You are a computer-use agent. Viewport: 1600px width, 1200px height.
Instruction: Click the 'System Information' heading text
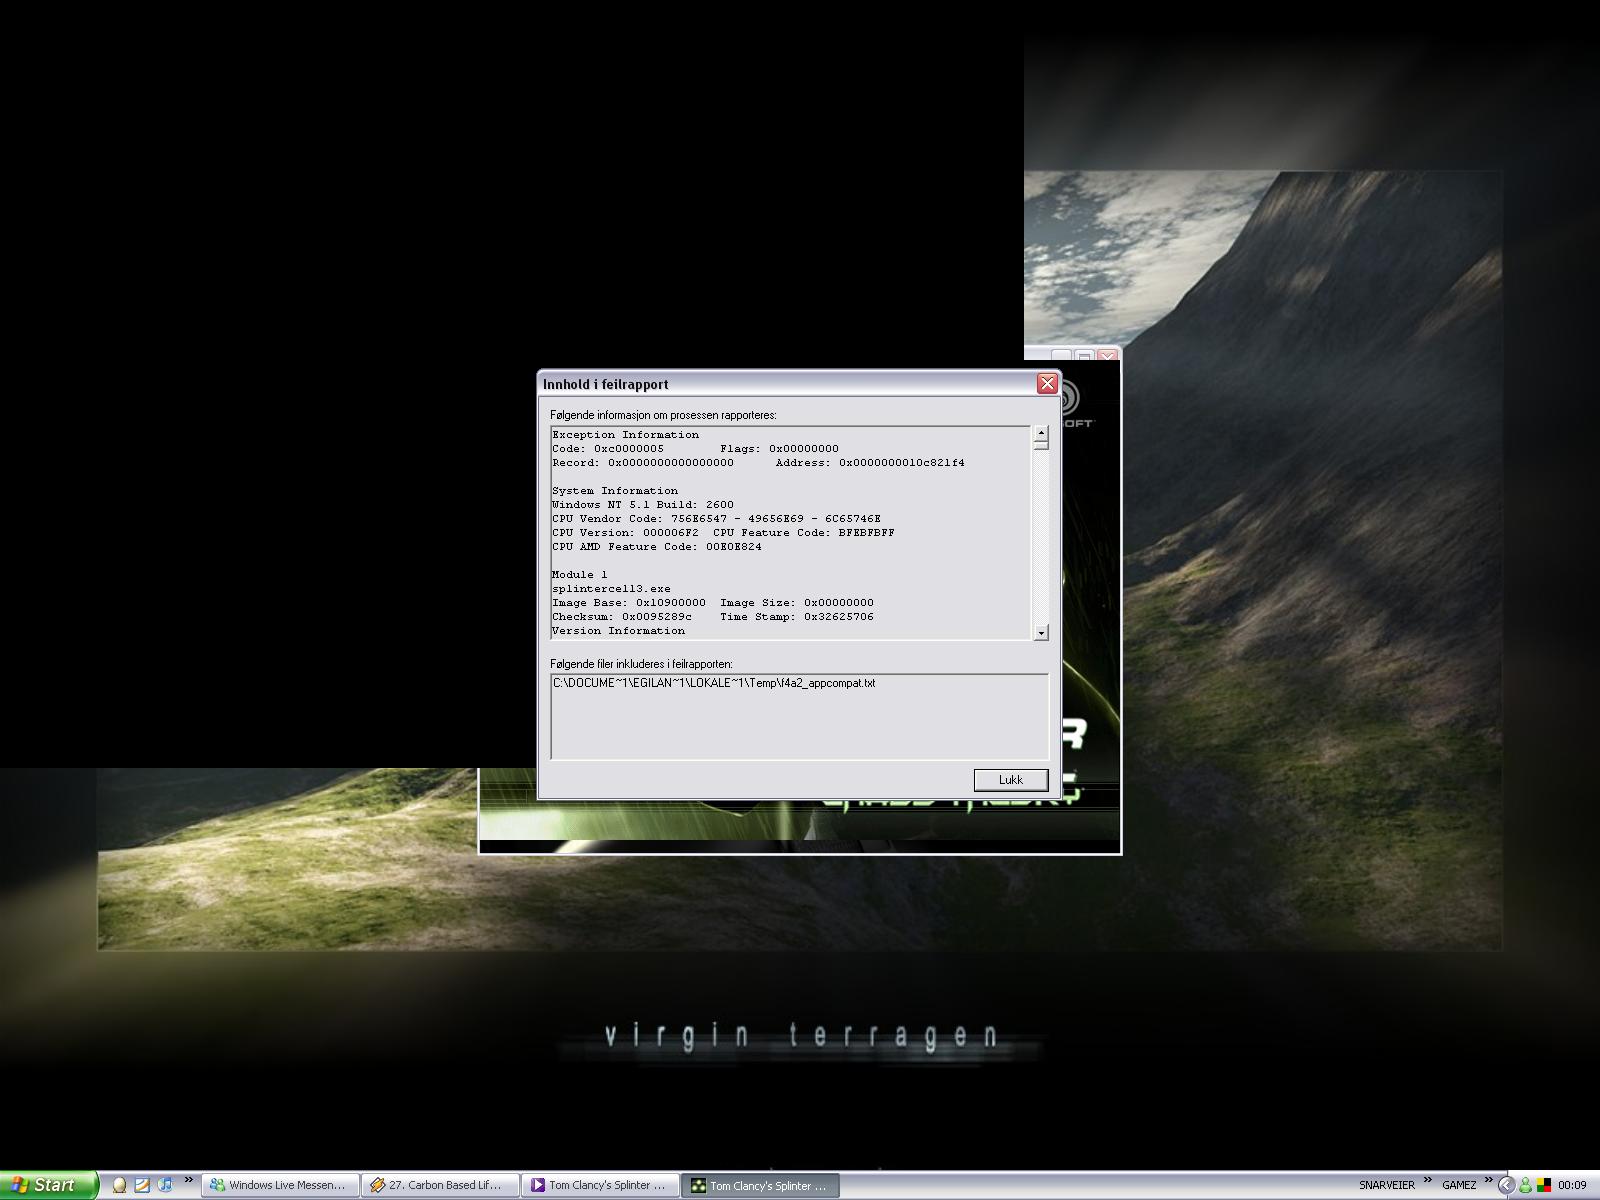point(614,491)
